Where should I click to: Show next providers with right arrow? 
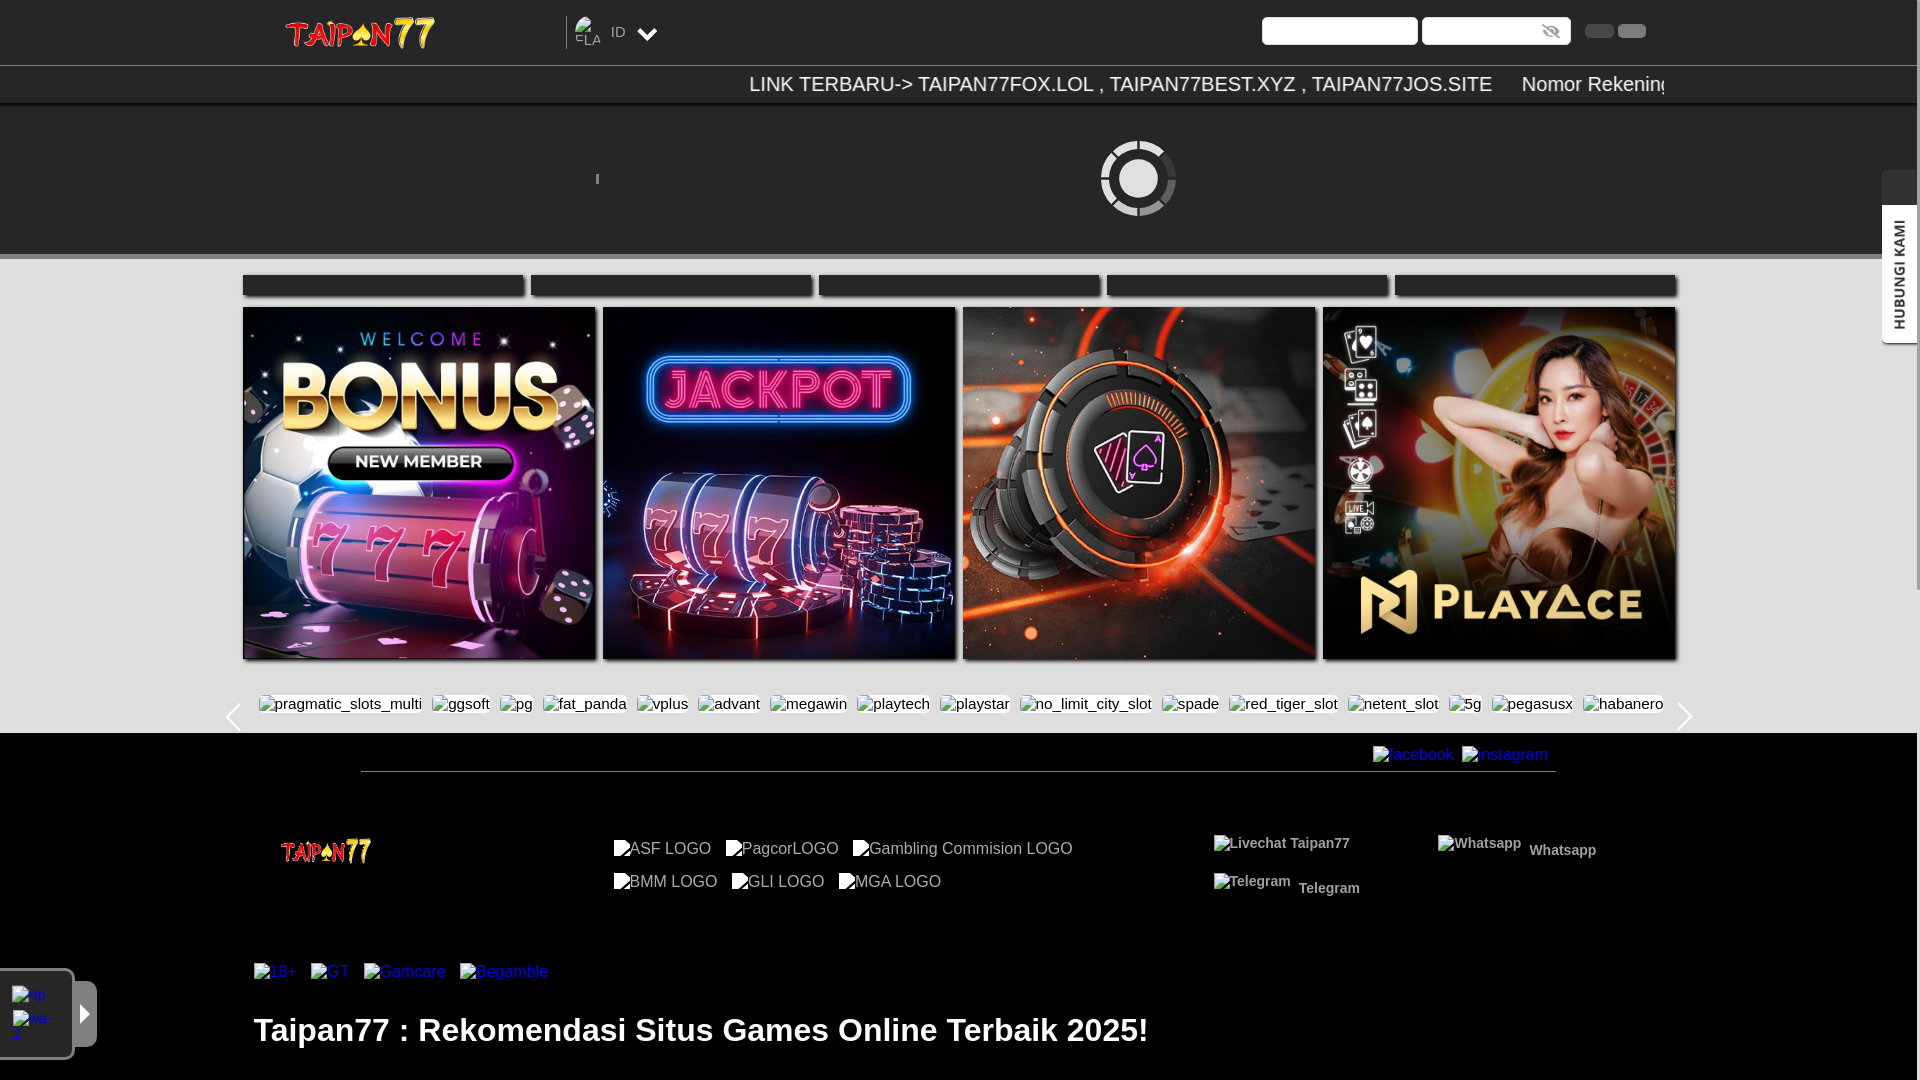tap(1684, 717)
